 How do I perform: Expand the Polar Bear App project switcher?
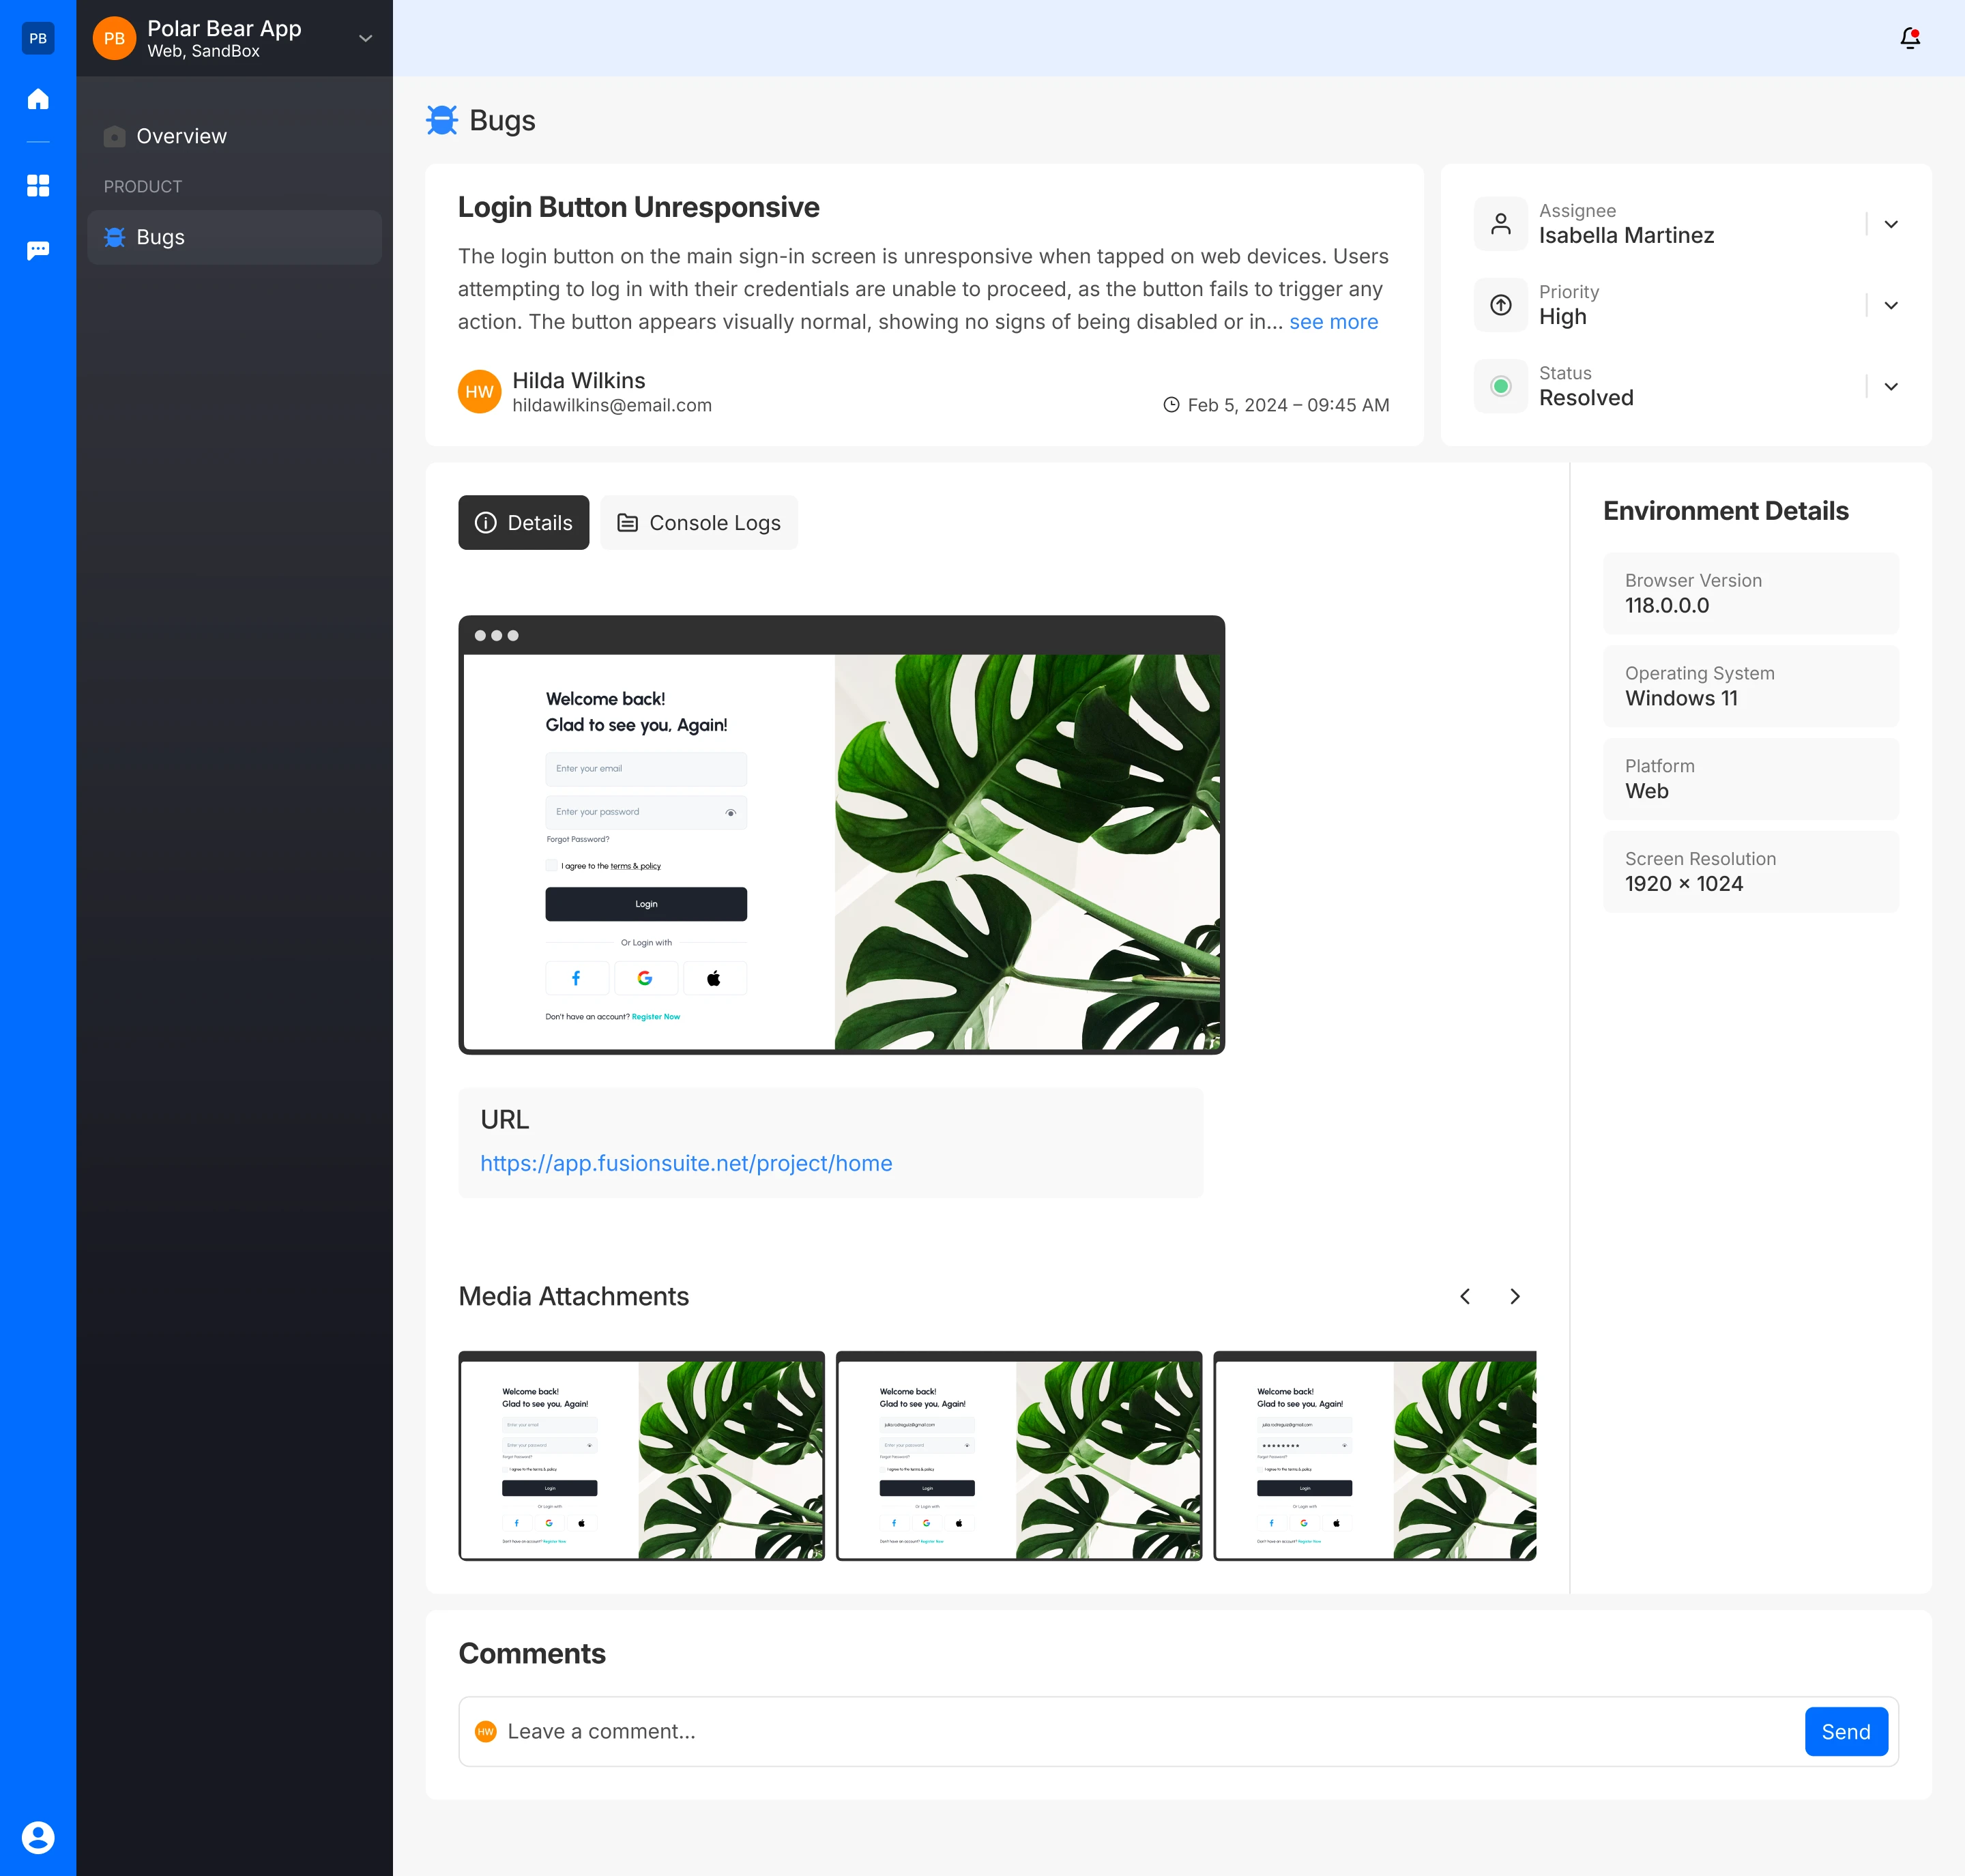pos(366,38)
